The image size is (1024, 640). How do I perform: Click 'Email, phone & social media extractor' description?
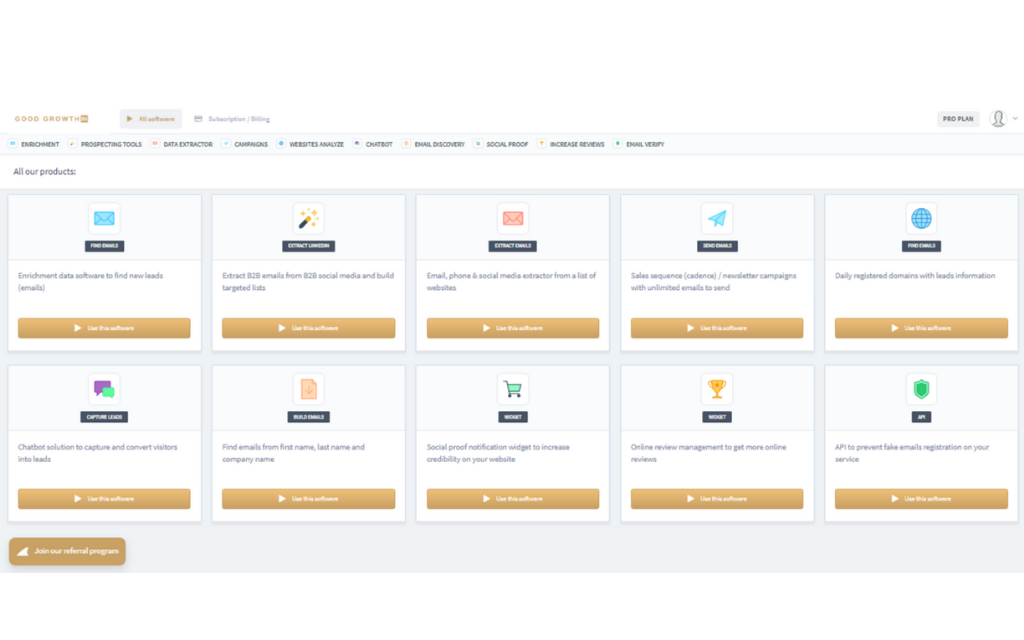(511, 281)
